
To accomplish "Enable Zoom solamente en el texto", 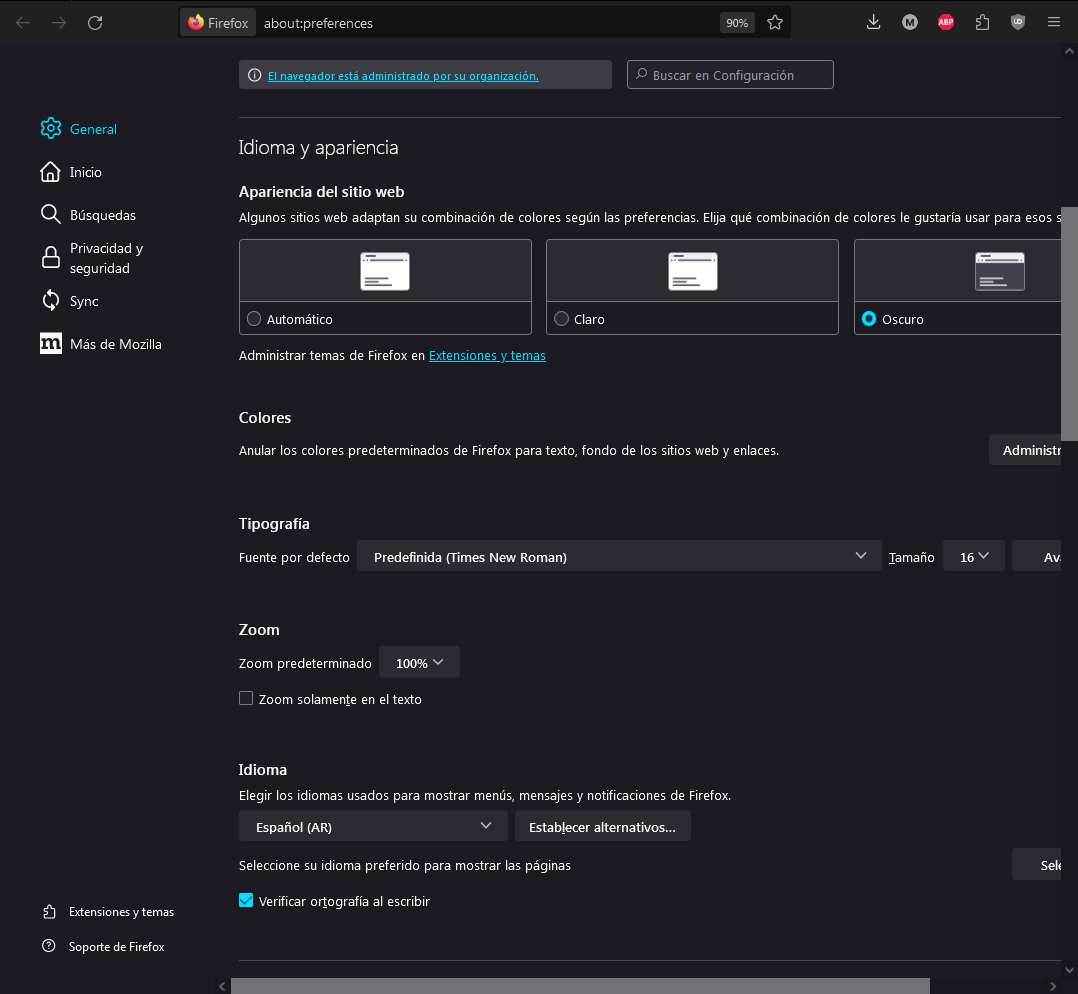I will pos(246,699).
